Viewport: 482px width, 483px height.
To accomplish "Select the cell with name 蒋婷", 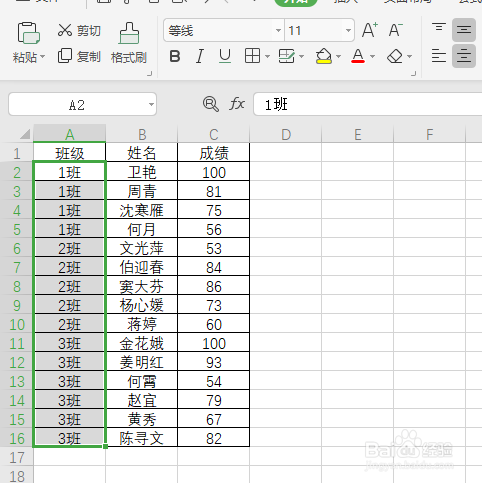I will (x=142, y=324).
